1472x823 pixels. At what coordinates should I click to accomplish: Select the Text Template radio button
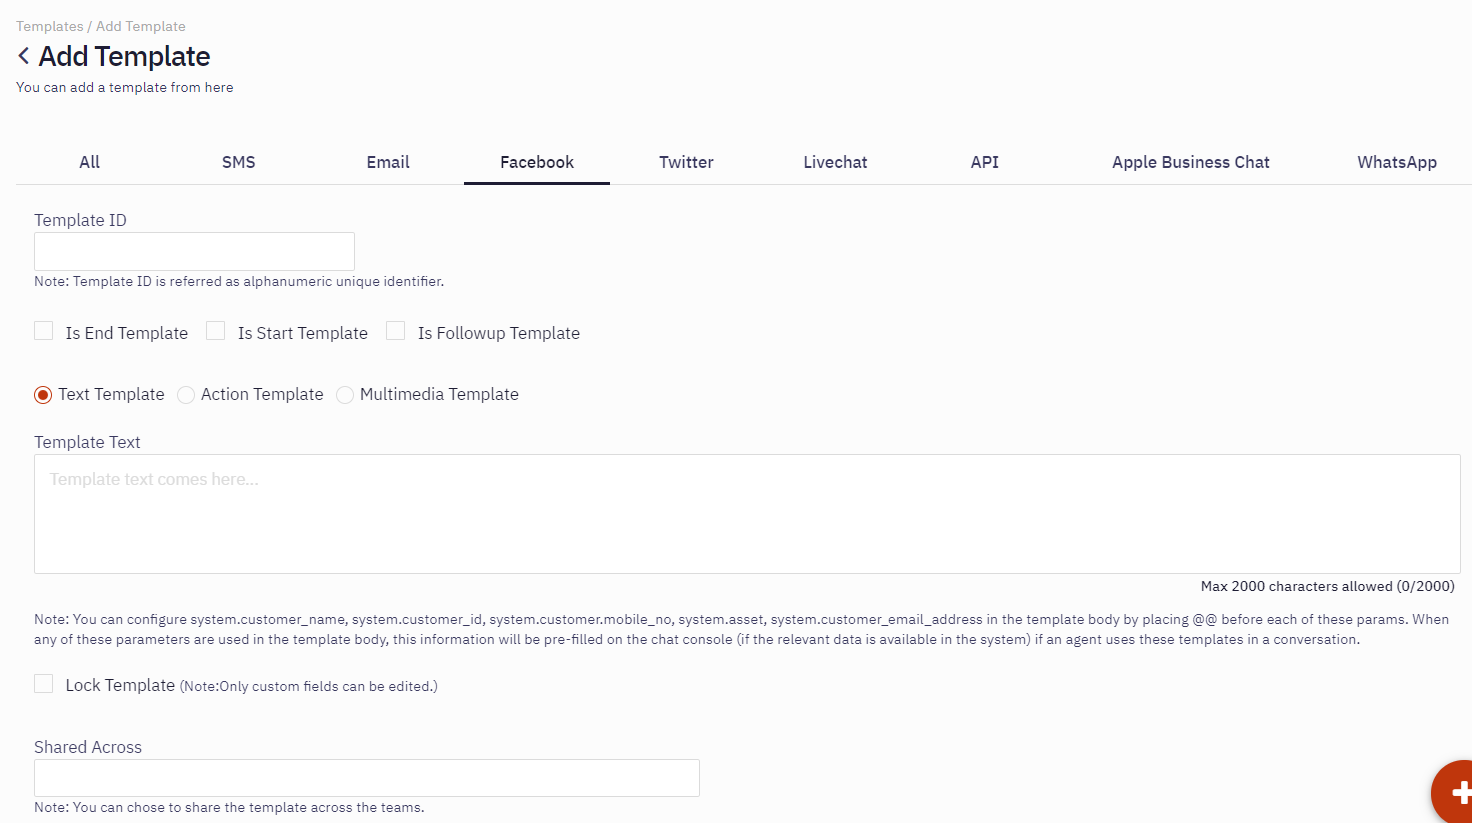(x=43, y=395)
